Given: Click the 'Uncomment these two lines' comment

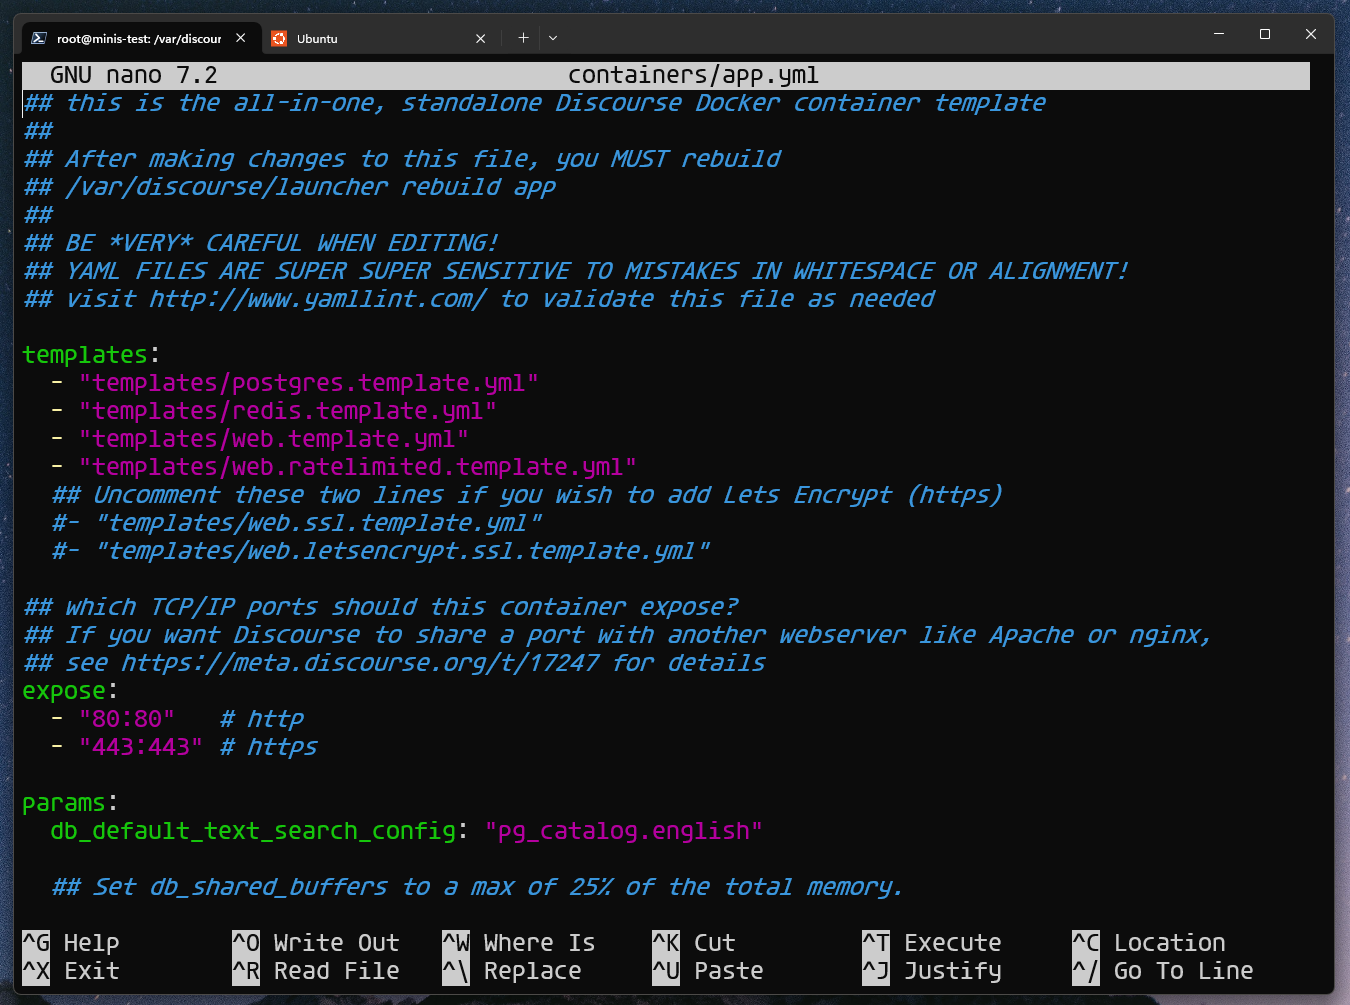Looking at the screenshot, I should tap(527, 495).
